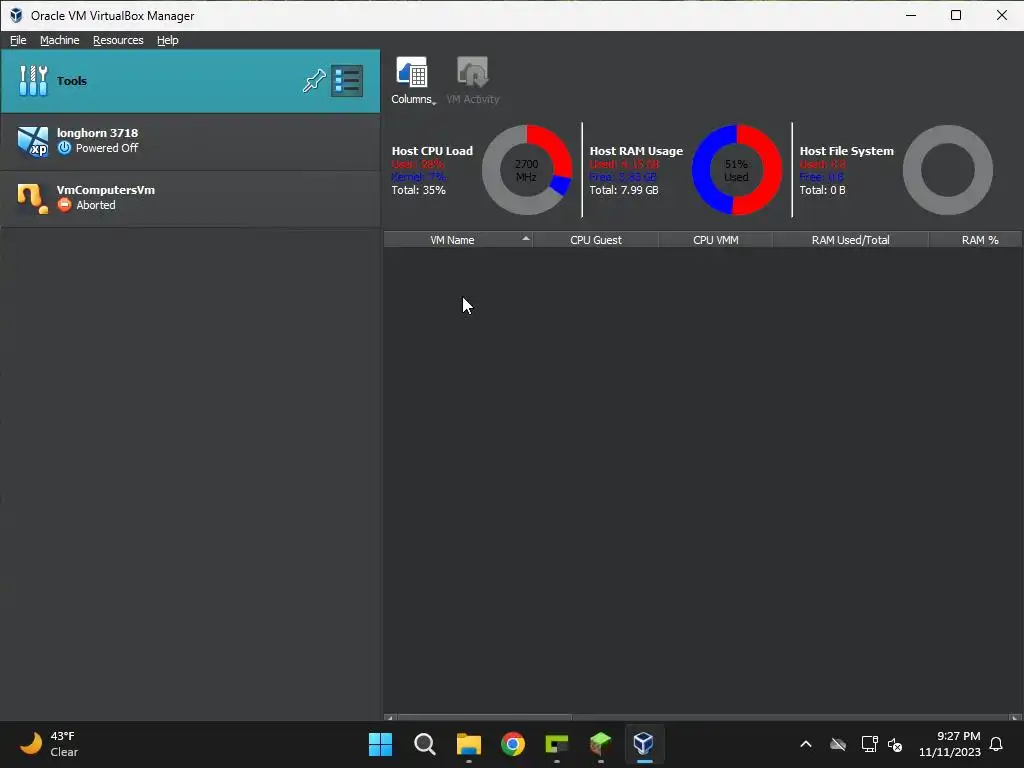Select the longhorn 3718 virtual machine

tap(190, 141)
